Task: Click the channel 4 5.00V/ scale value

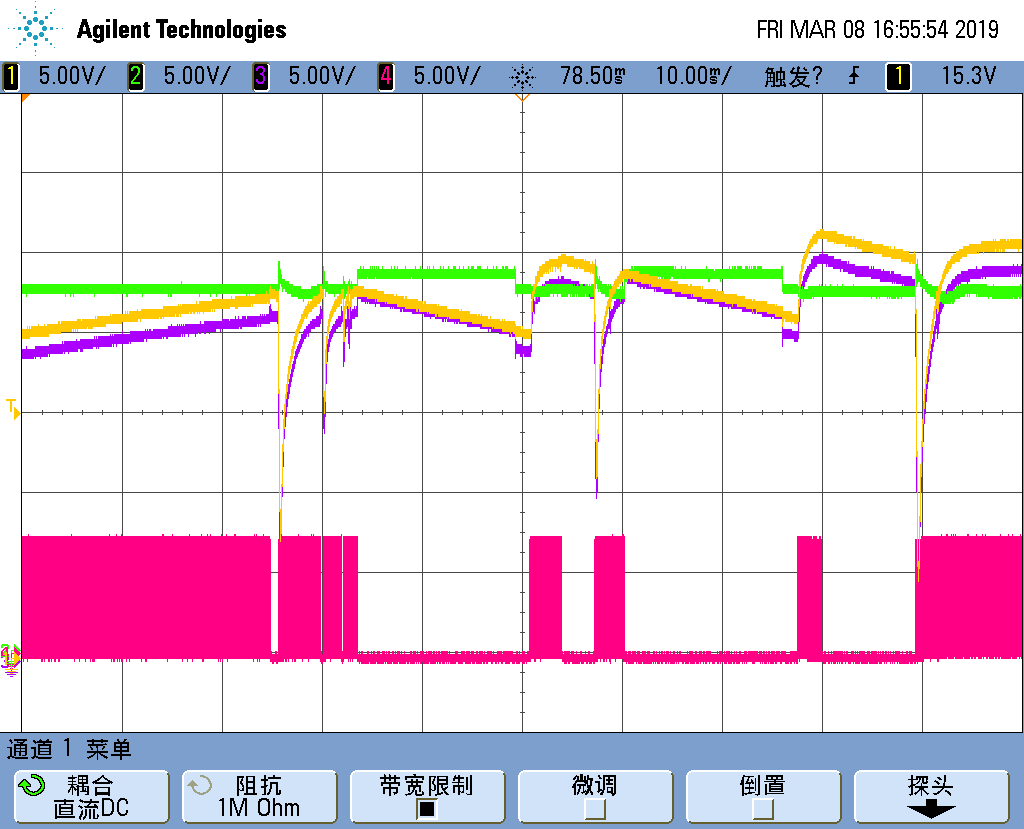Action: pyautogui.click(x=447, y=76)
